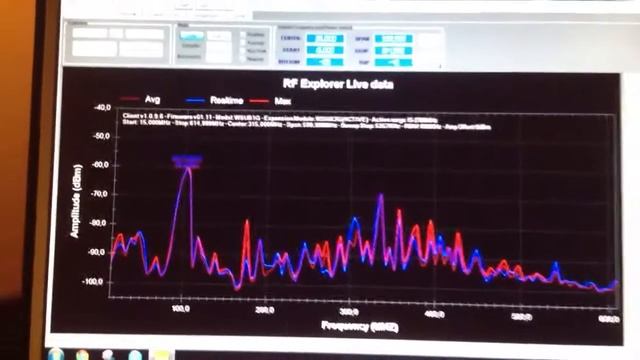
Task: Click the Hold button beside Run
Action: click(x=219, y=36)
